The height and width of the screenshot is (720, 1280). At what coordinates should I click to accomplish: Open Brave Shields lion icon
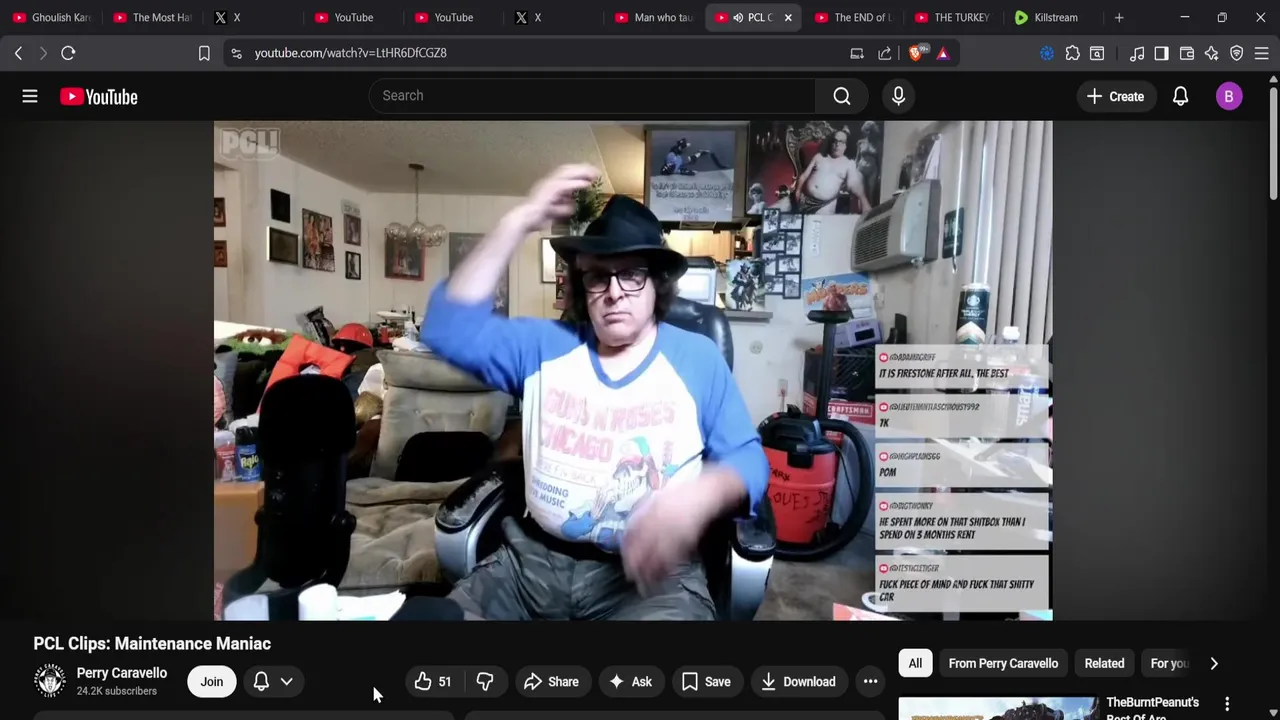(x=915, y=53)
